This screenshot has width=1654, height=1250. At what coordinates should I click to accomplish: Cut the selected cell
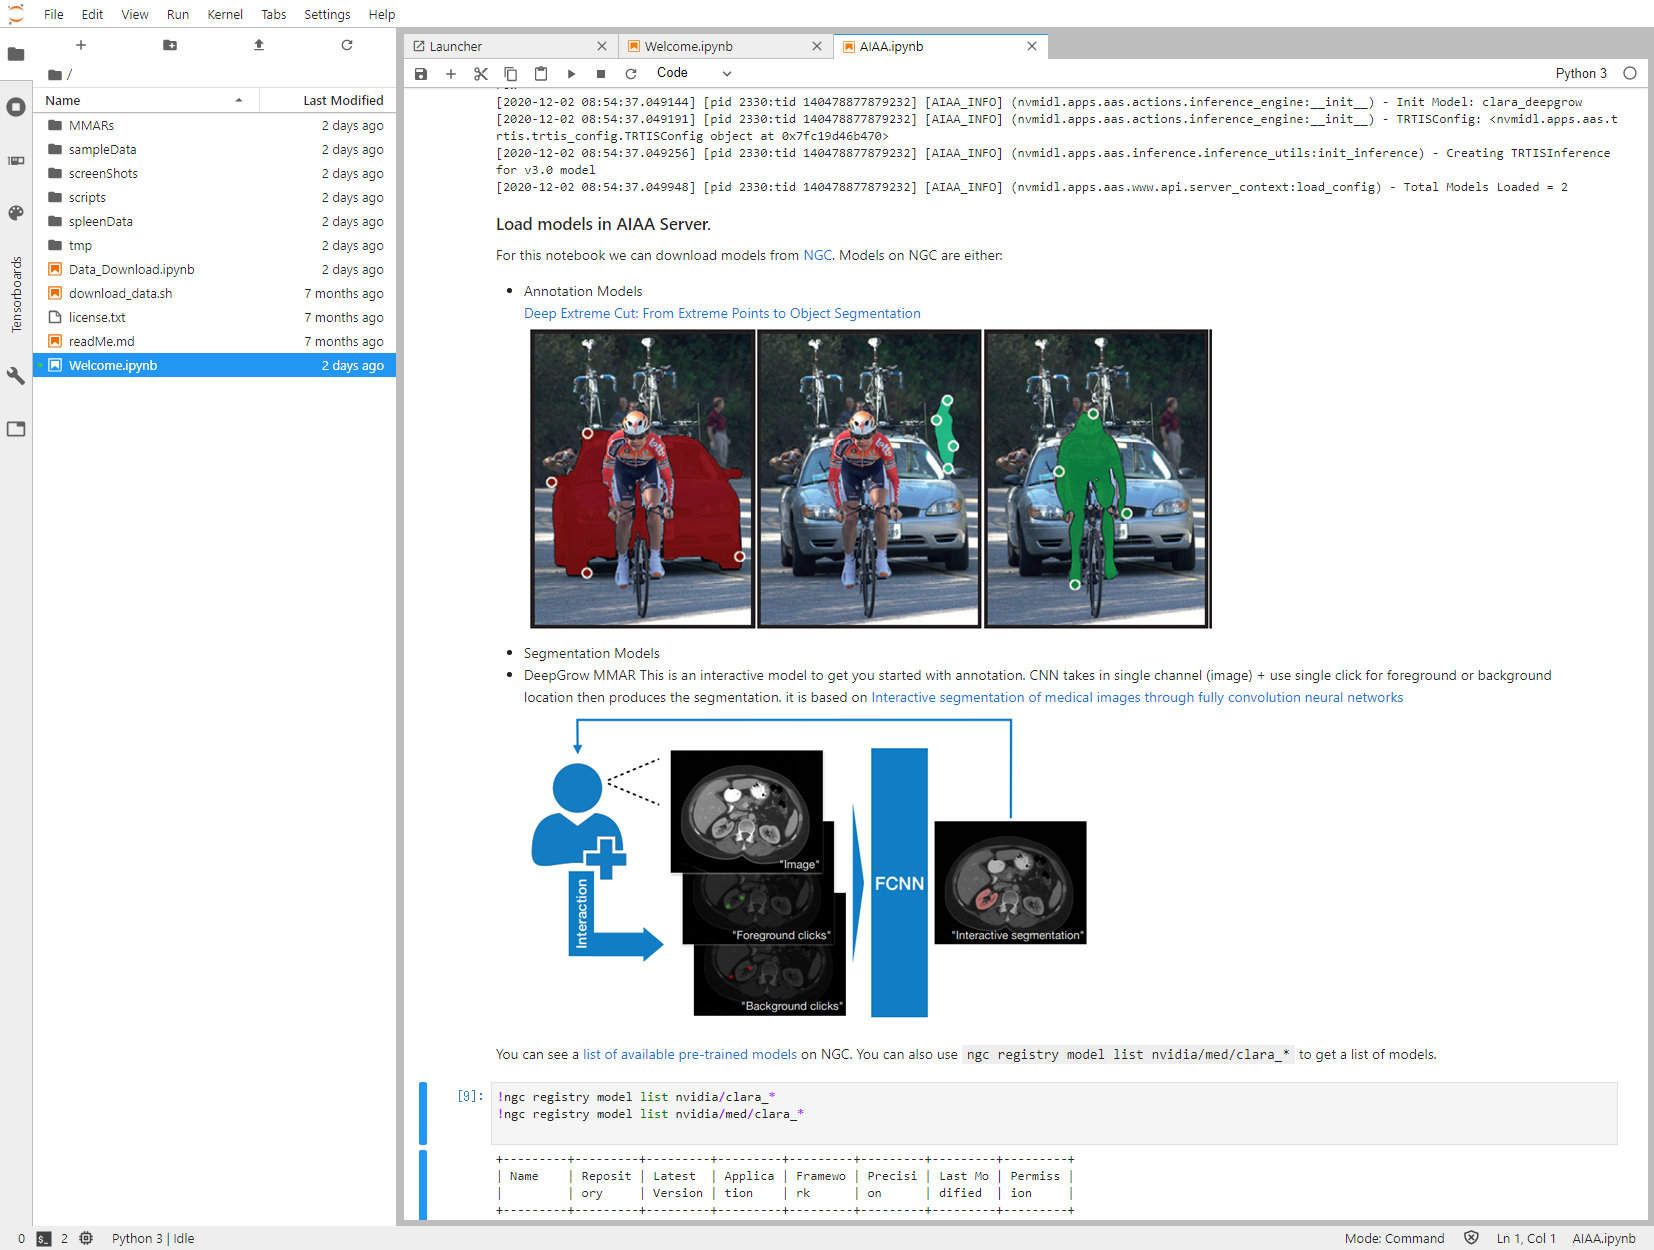click(481, 73)
